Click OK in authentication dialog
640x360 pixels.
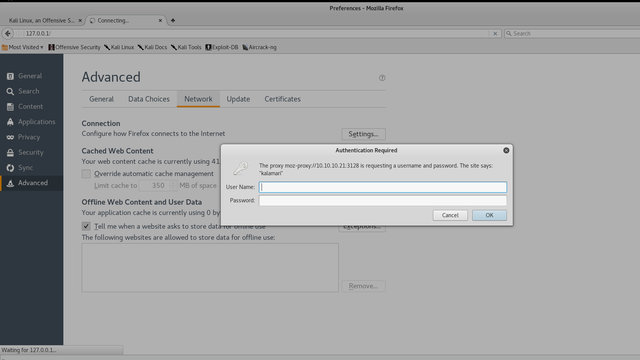click(489, 215)
